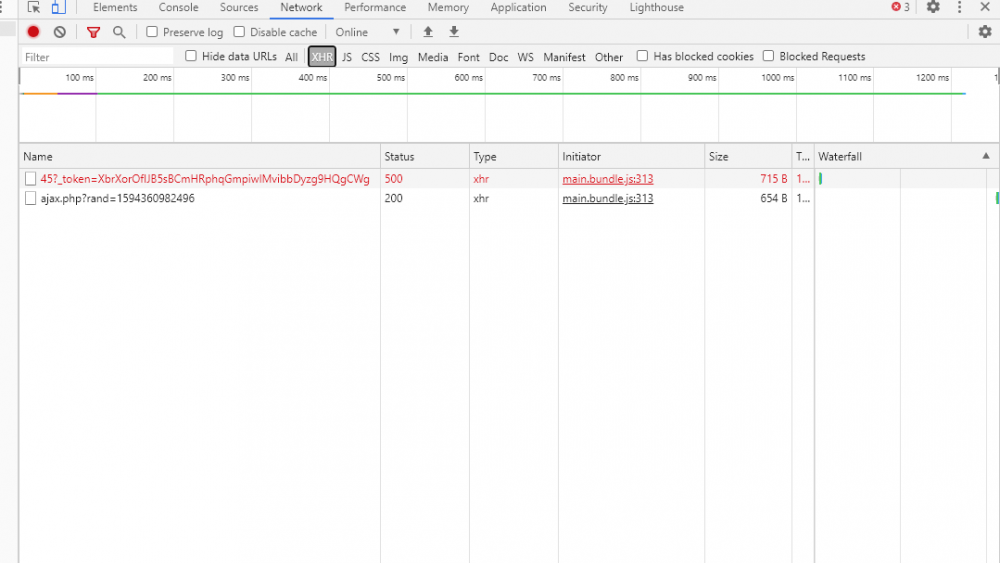Enable Preserve log checkbox
This screenshot has height=563, width=1000.
[x=152, y=32]
